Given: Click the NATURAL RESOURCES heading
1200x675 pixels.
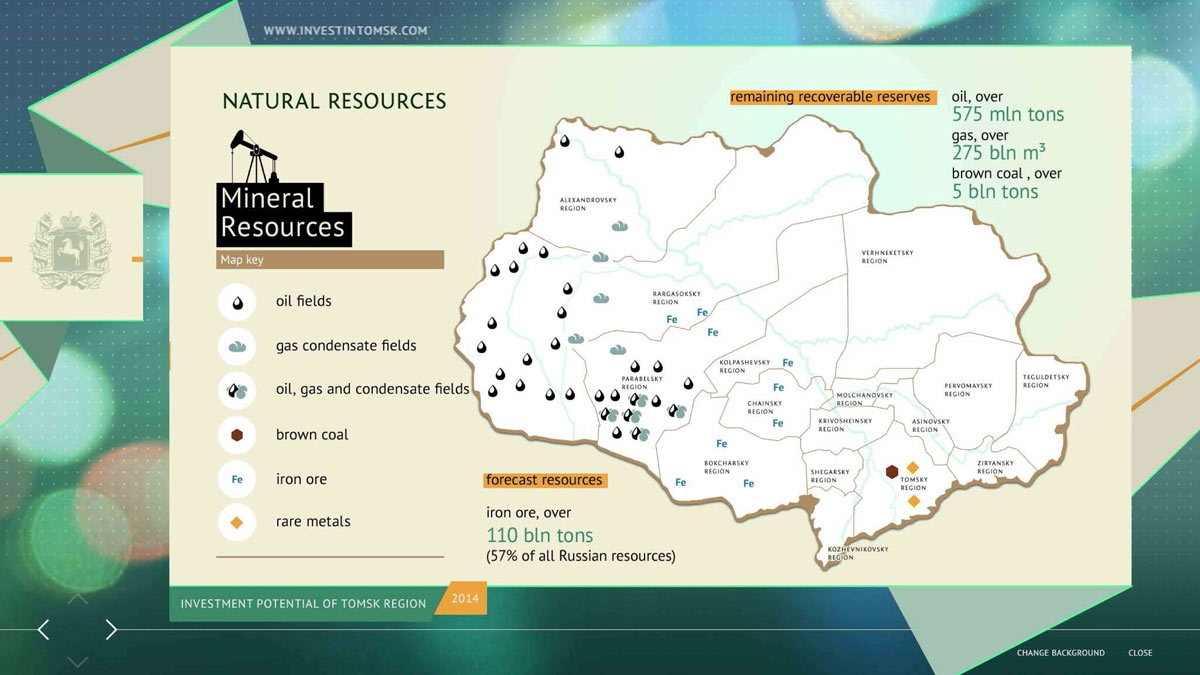Looking at the screenshot, I should pyautogui.click(x=334, y=101).
